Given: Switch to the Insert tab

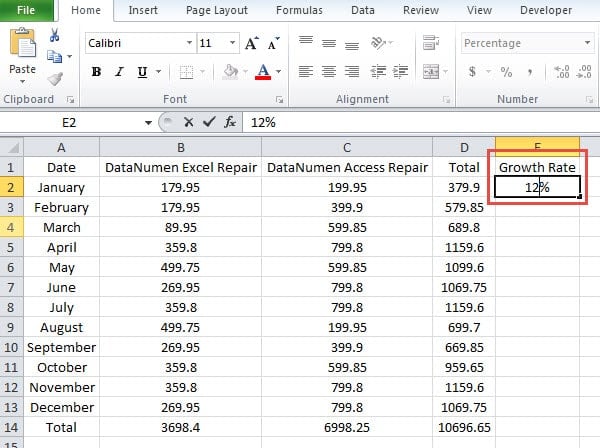Looking at the screenshot, I should (x=143, y=10).
